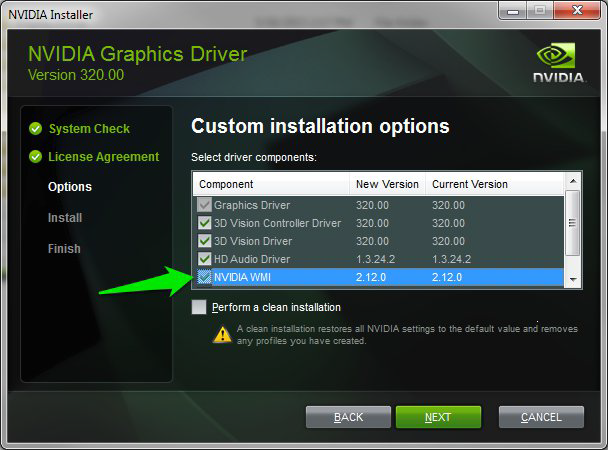608x450 pixels.
Task: Select the 3D Vision Driver row text
Action: [x=253, y=241]
